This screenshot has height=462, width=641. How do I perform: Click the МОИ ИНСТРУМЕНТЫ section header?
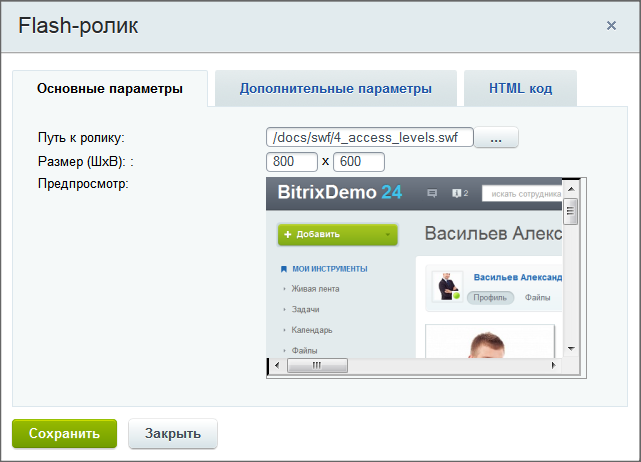tap(330, 269)
